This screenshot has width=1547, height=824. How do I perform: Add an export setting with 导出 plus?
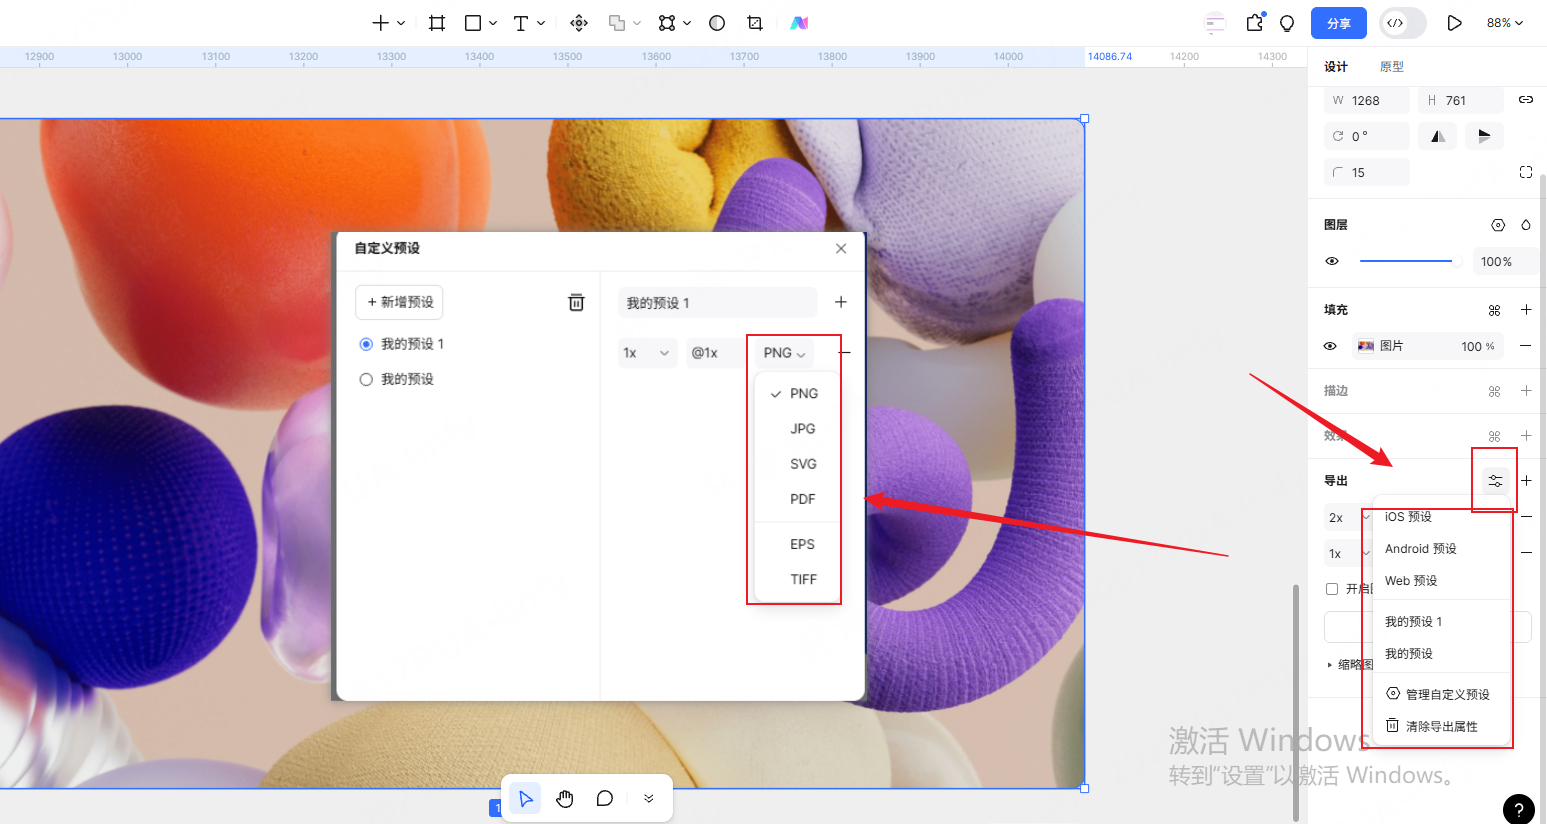1526,481
